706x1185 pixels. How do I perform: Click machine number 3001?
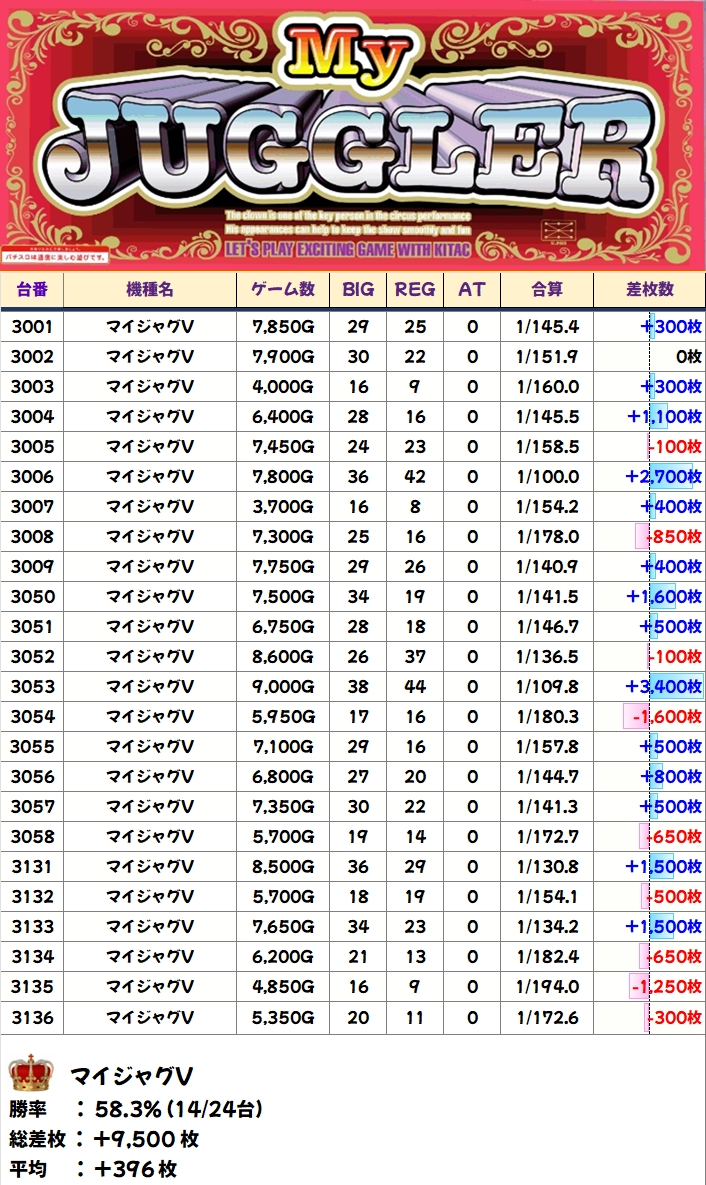click(x=32, y=326)
